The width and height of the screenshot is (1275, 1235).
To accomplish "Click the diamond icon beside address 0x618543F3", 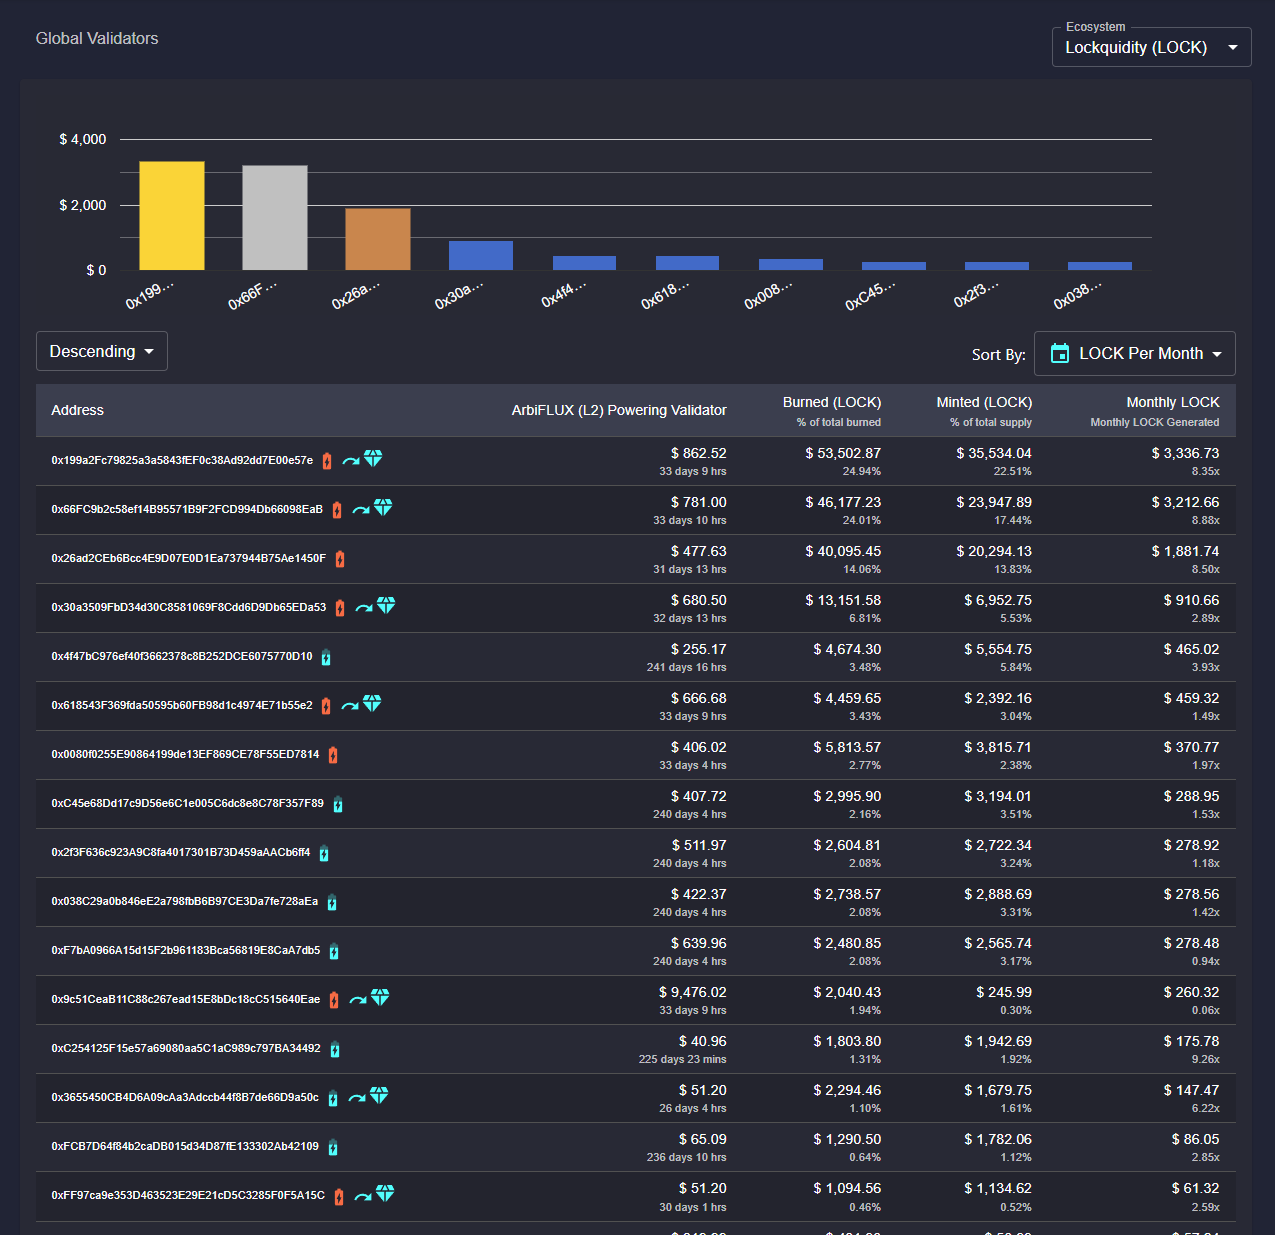I will pyautogui.click(x=372, y=703).
